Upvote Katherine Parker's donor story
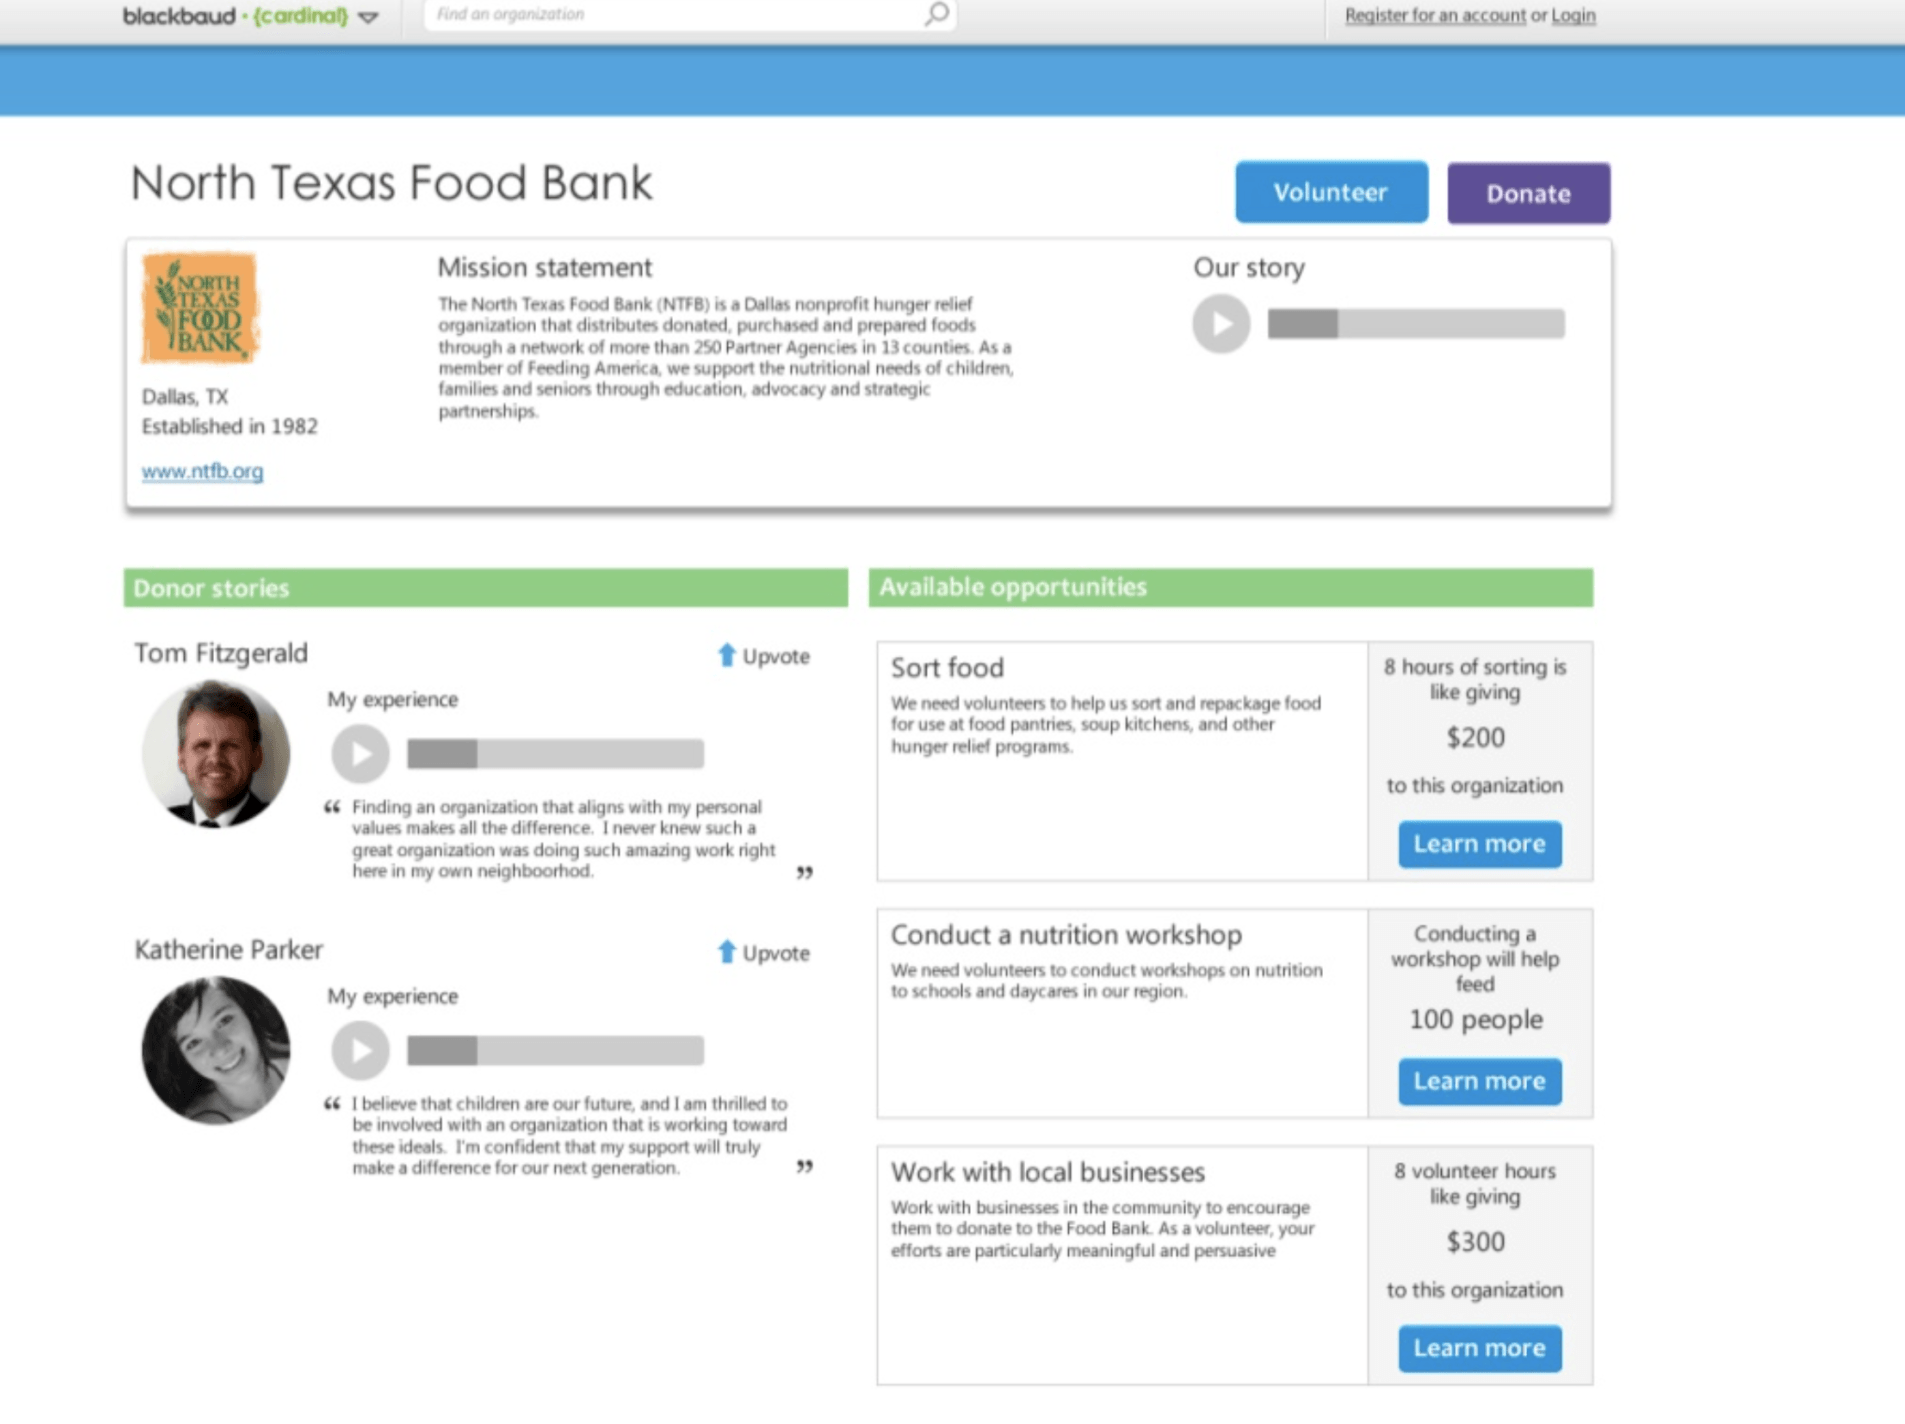The height and width of the screenshot is (1424, 1905). coord(764,953)
